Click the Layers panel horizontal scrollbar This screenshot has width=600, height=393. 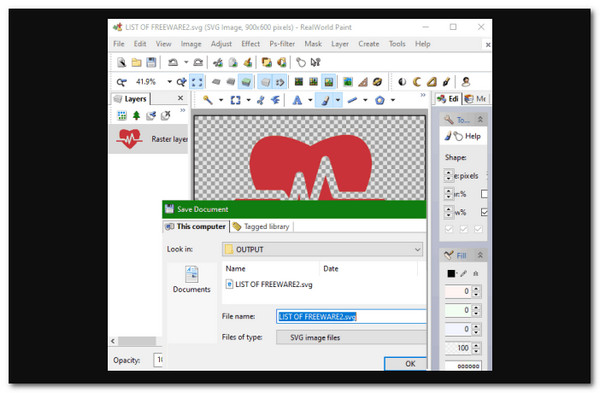(x=136, y=341)
